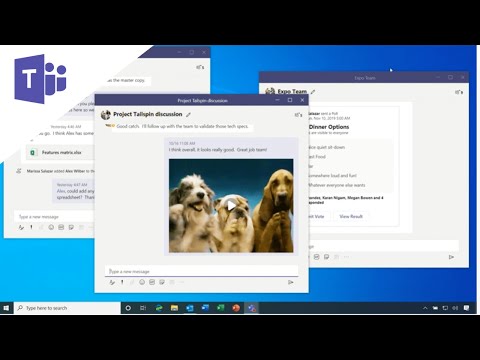This screenshot has width=480, height=360.
Task: Open Format options in the back-left chat window
Action: click(21, 227)
